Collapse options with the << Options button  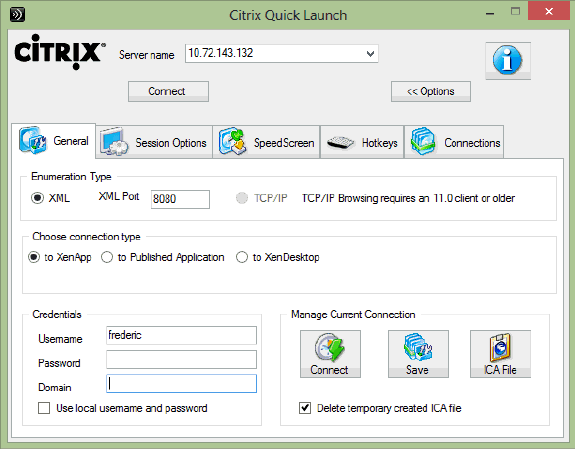click(431, 91)
